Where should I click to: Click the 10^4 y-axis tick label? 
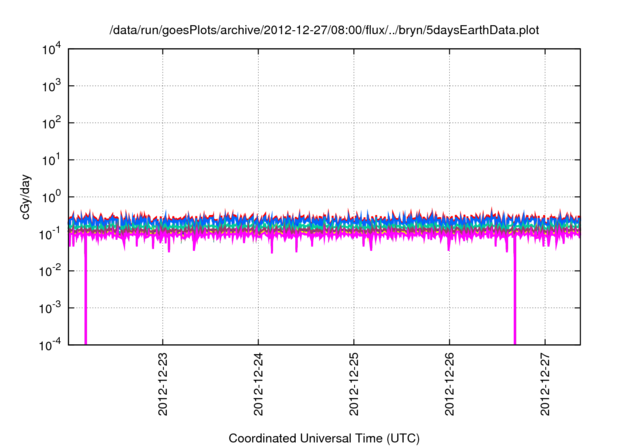coord(51,49)
